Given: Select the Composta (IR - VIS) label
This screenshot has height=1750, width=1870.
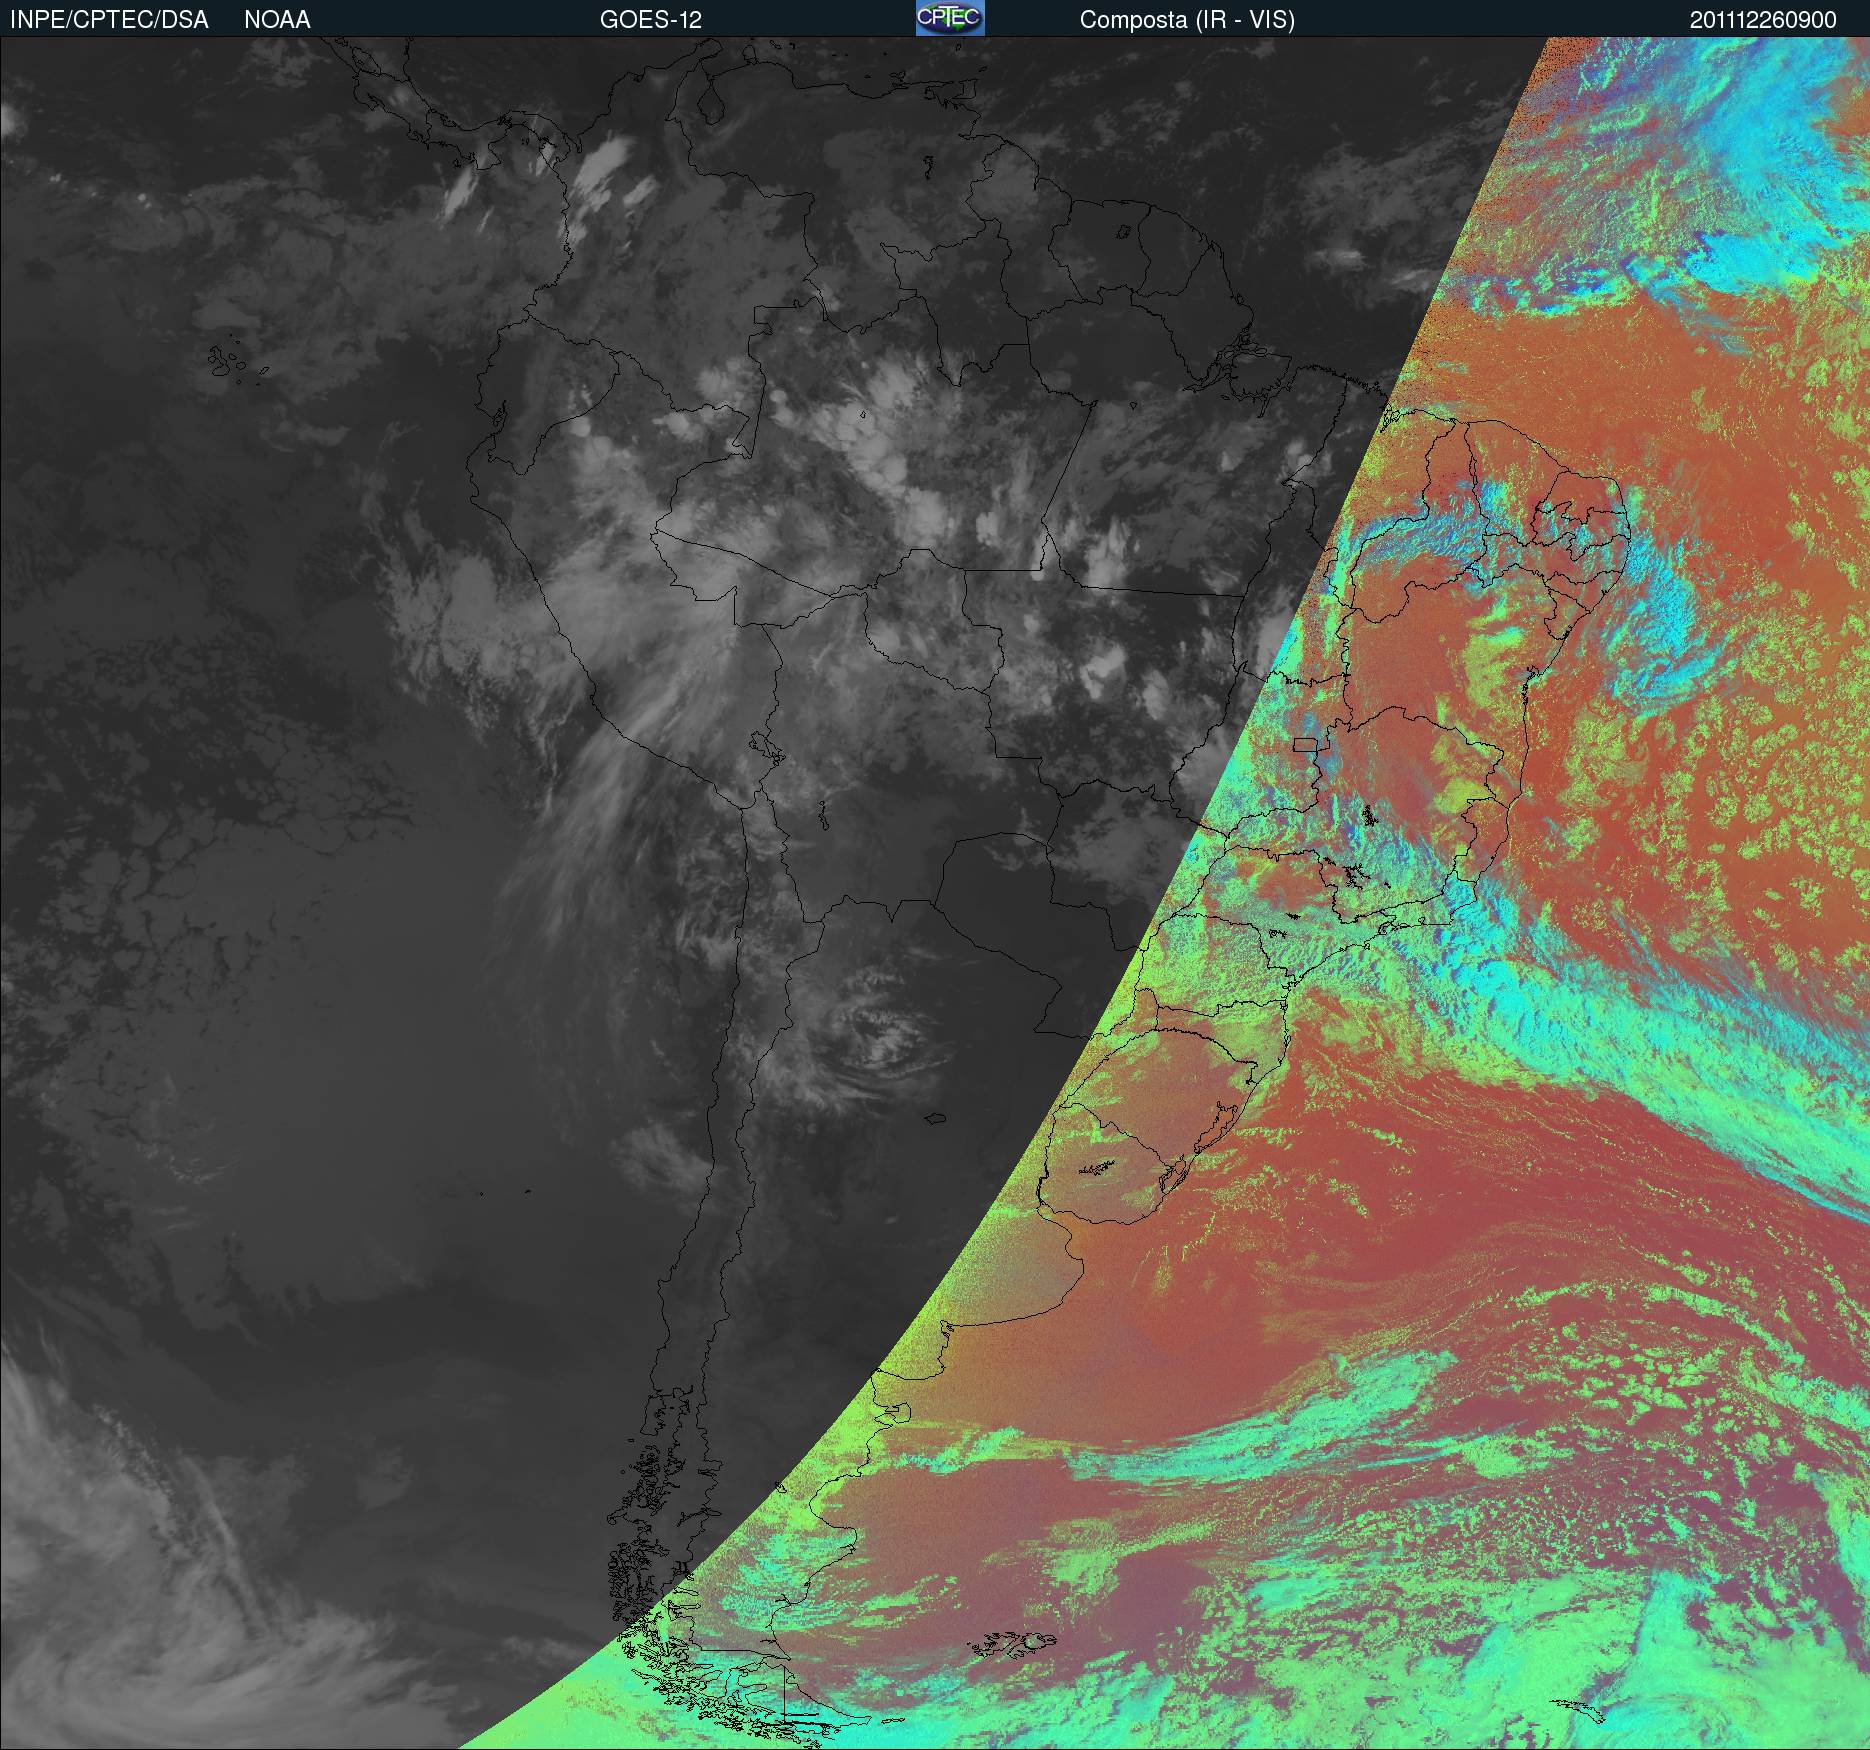Looking at the screenshot, I should (x=1187, y=20).
